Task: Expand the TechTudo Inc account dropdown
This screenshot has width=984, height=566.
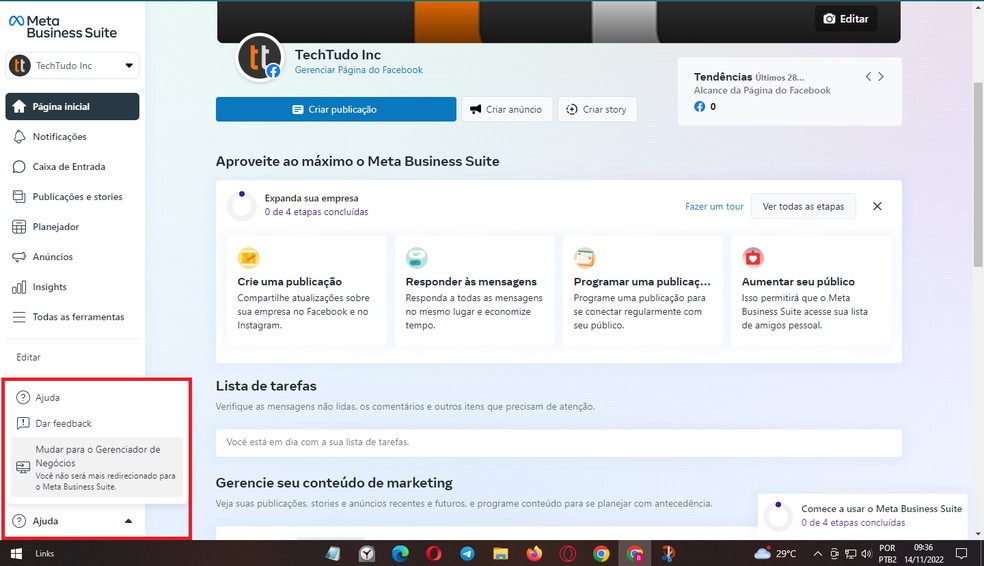Action: point(72,65)
